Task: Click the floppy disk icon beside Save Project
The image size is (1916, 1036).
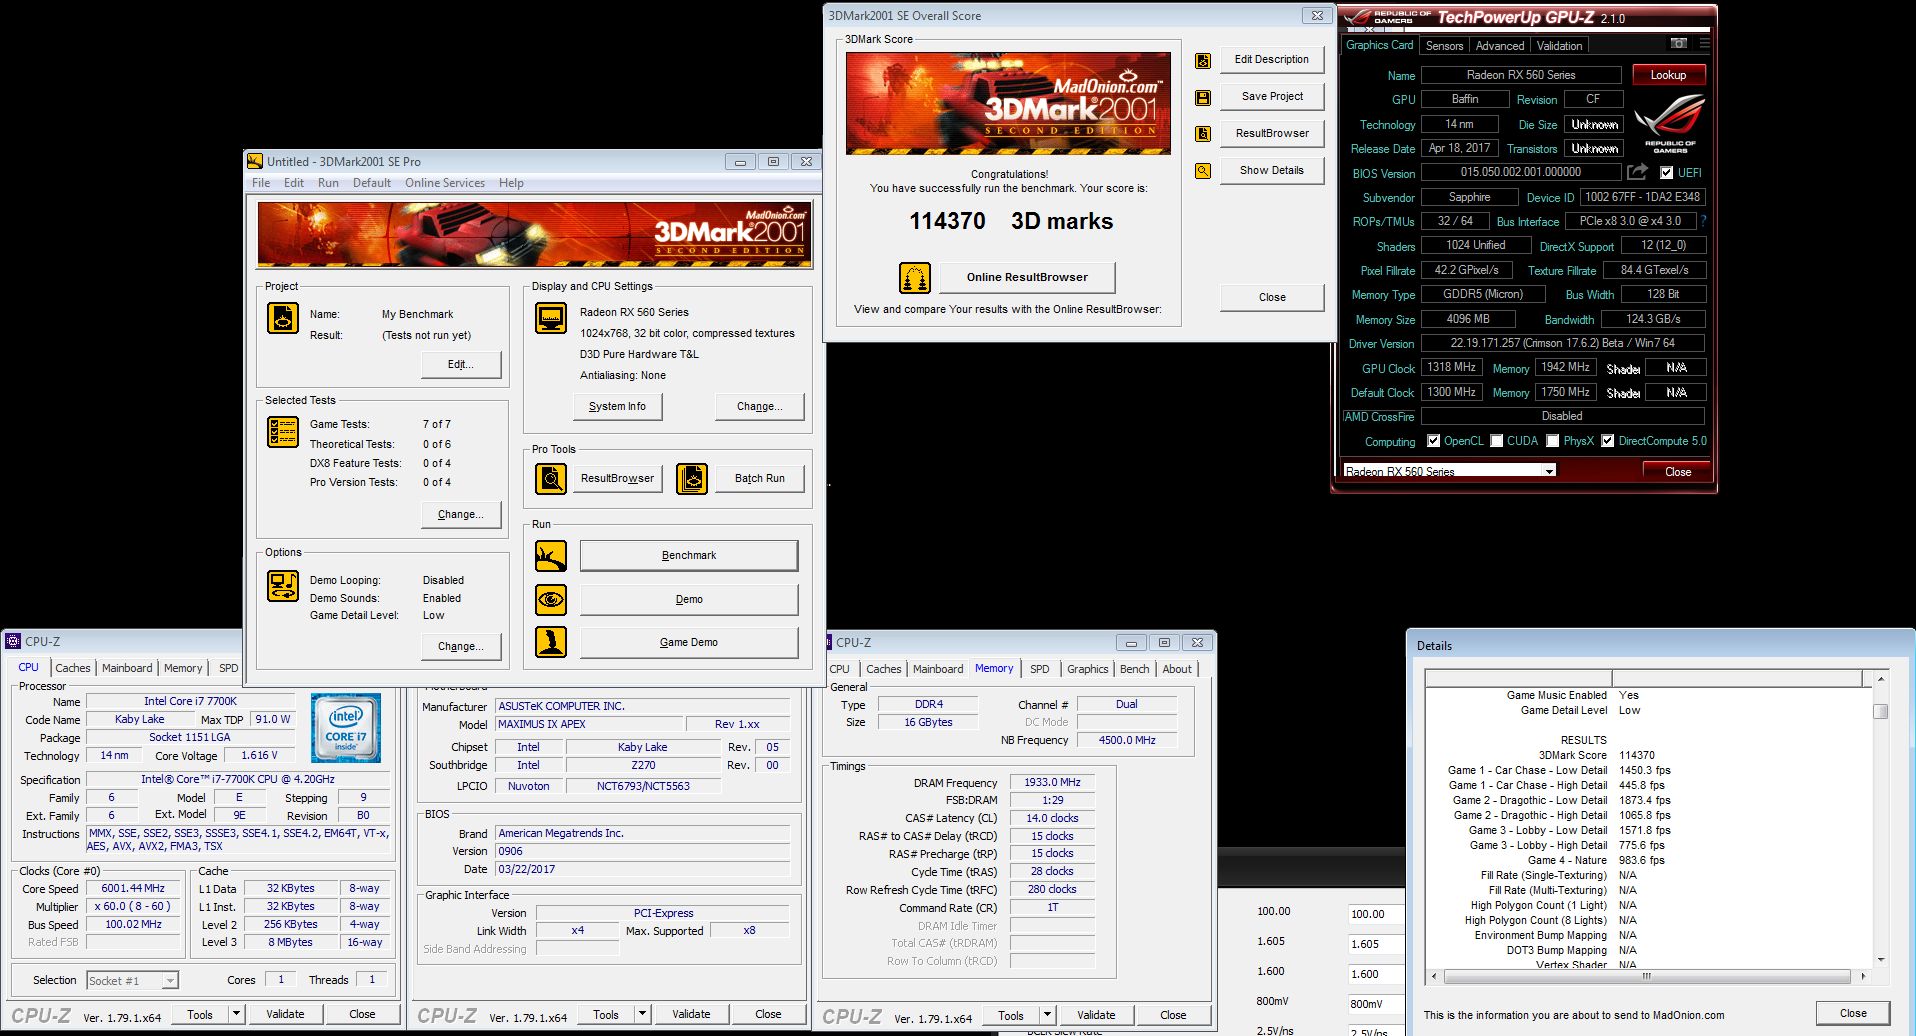Action: coord(1203,97)
